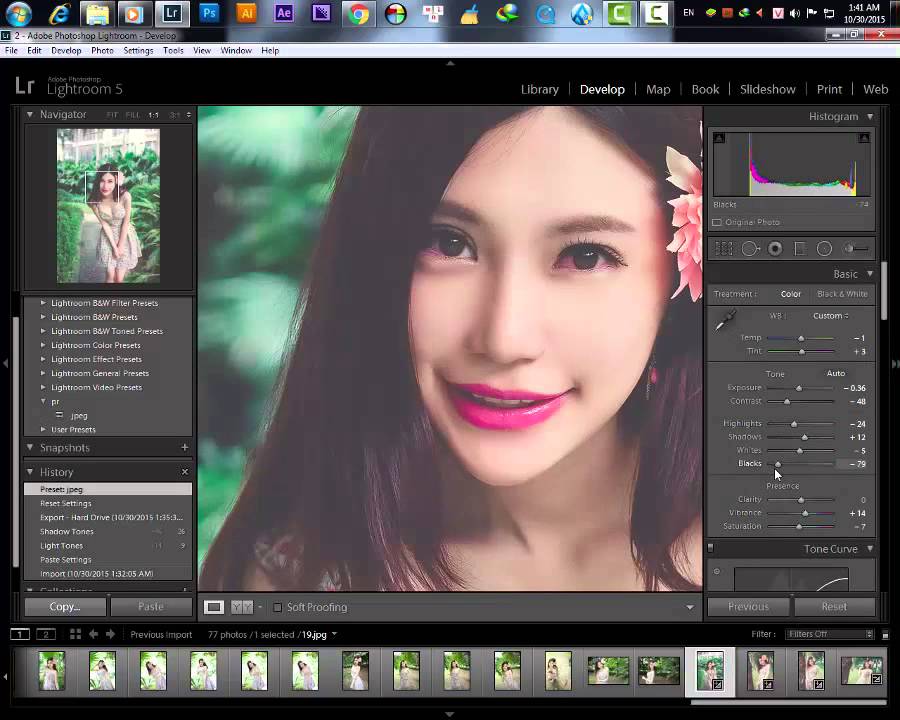Select the Red Eye Correction tool
The image size is (900, 720).
775,249
